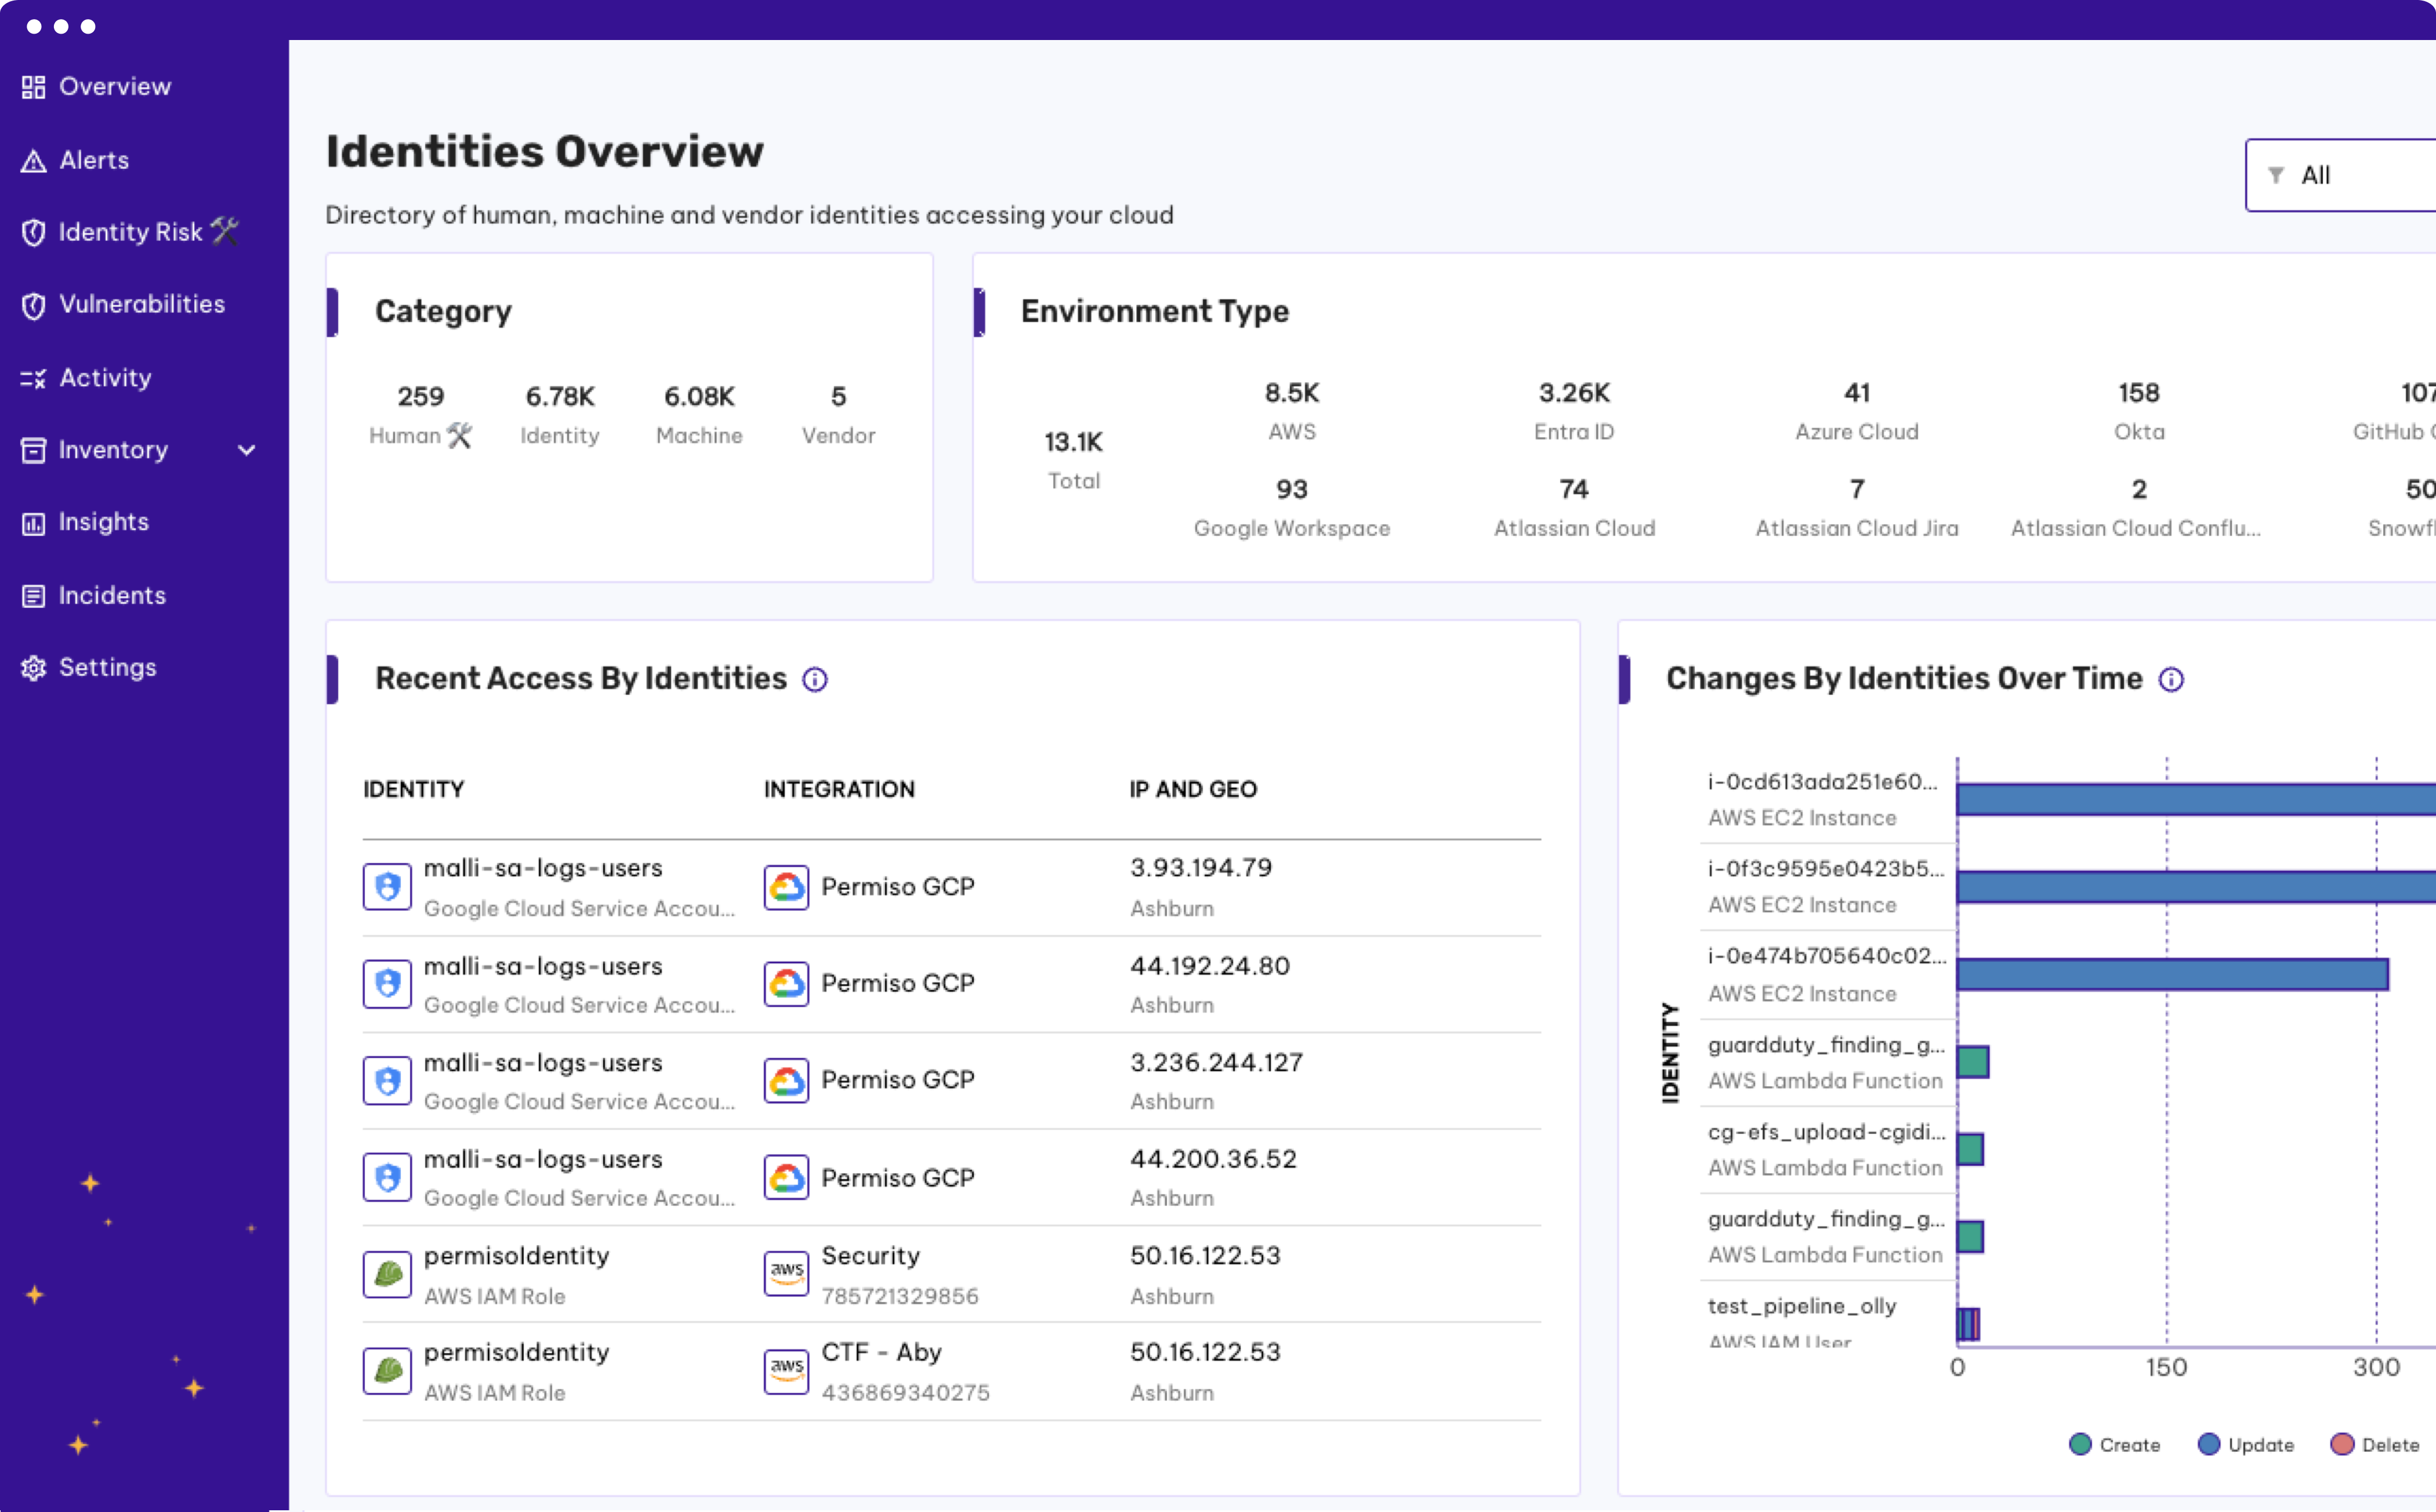Viewport: 2436px width, 1512px height.
Task: Click the Incidents list icon
Action: [33, 596]
